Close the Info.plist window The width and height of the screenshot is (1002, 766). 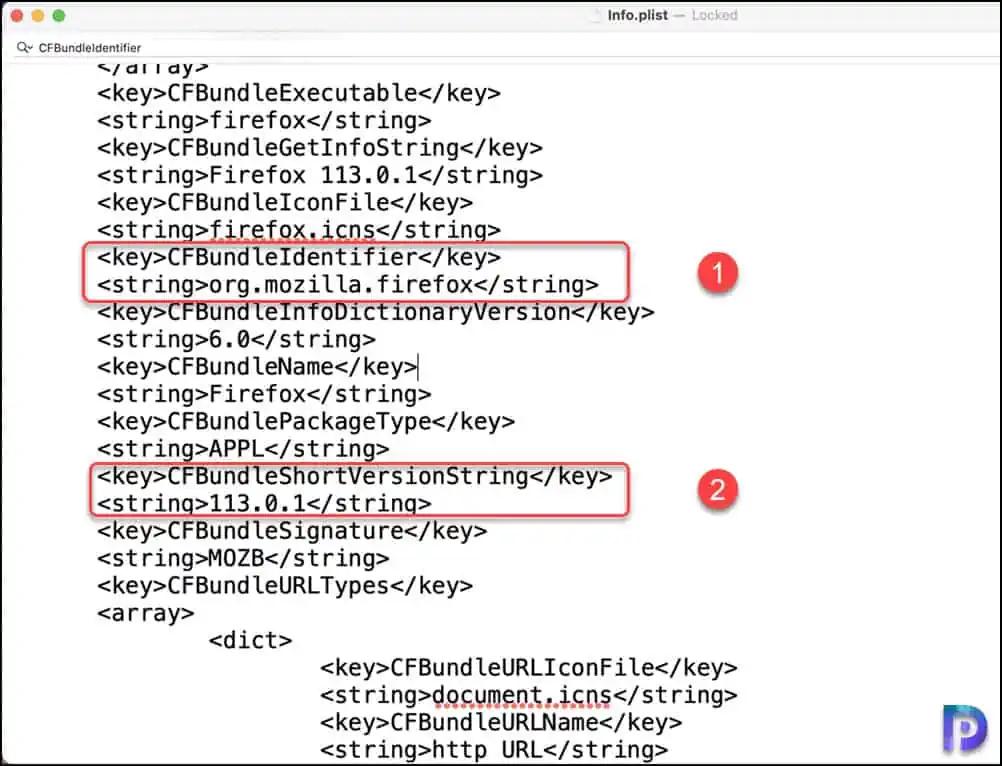click(17, 15)
